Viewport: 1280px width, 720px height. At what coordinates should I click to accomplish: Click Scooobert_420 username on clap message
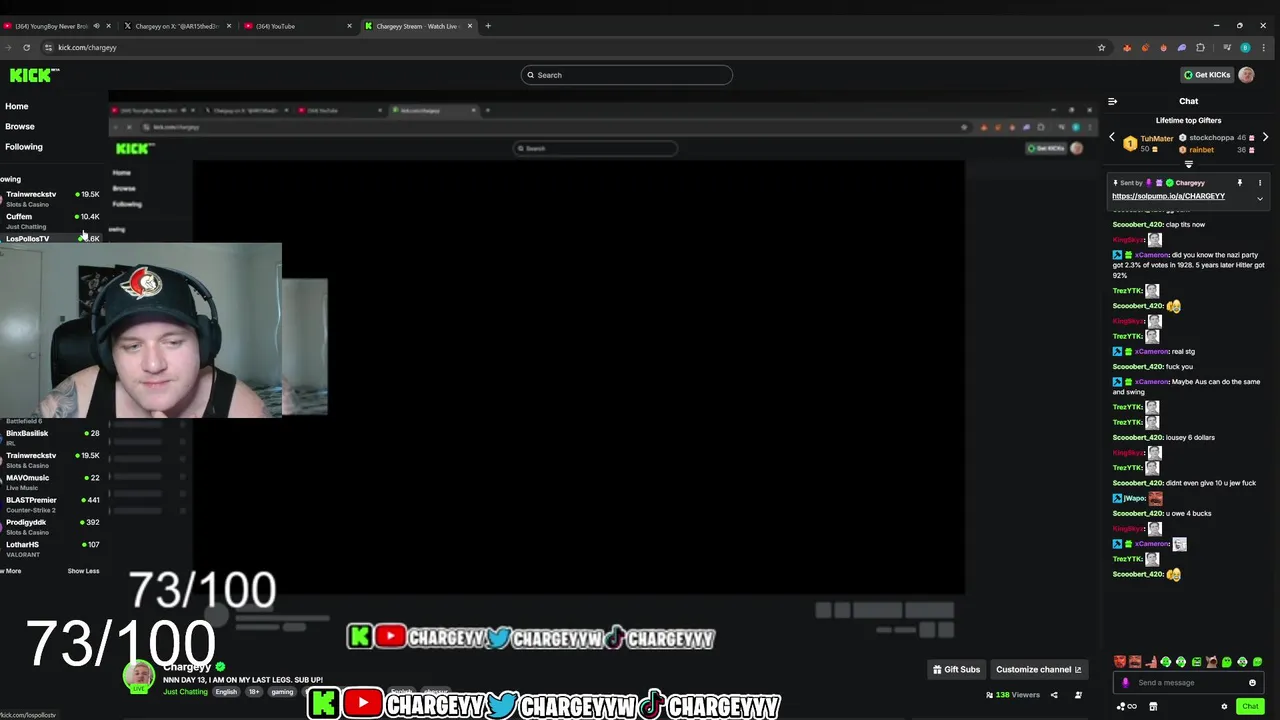click(x=1137, y=225)
